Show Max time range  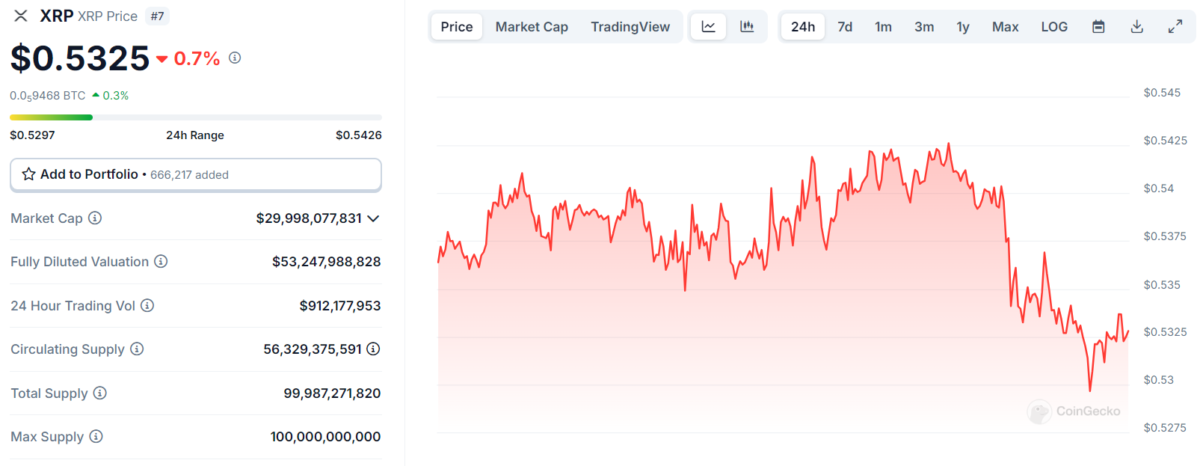pos(1005,27)
